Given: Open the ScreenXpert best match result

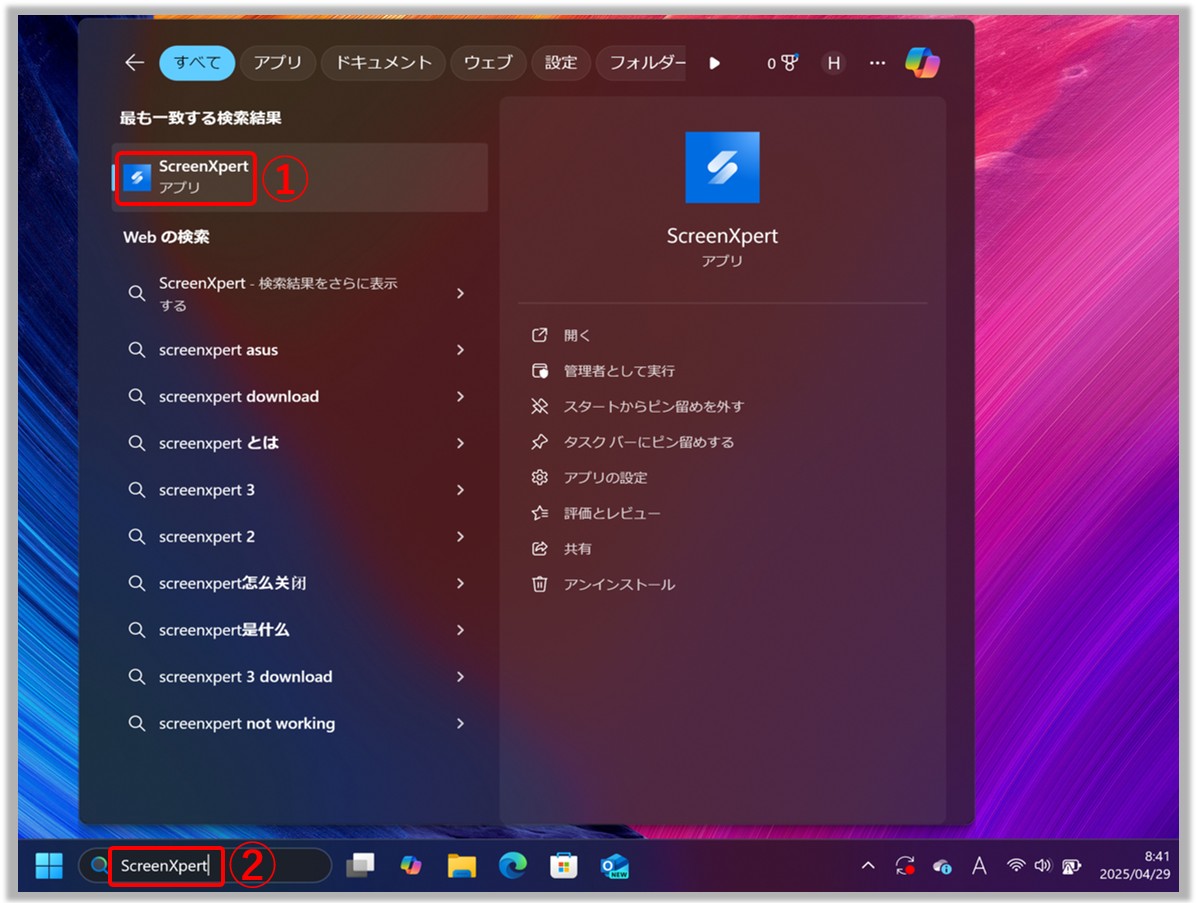Looking at the screenshot, I should (x=300, y=177).
